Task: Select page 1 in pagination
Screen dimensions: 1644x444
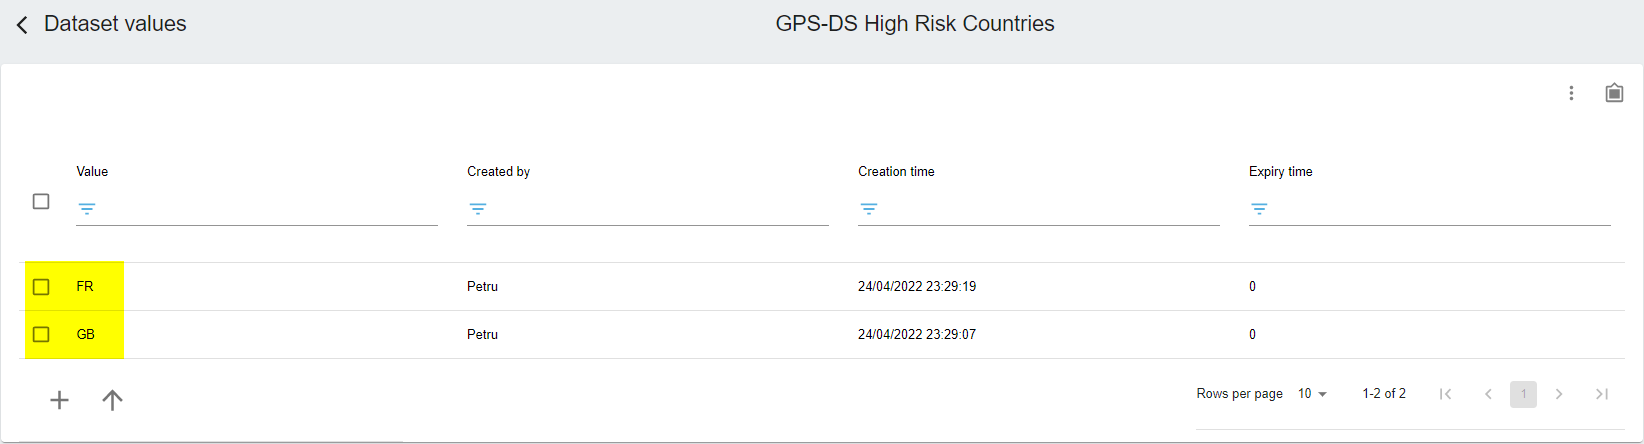Action: click(1523, 394)
